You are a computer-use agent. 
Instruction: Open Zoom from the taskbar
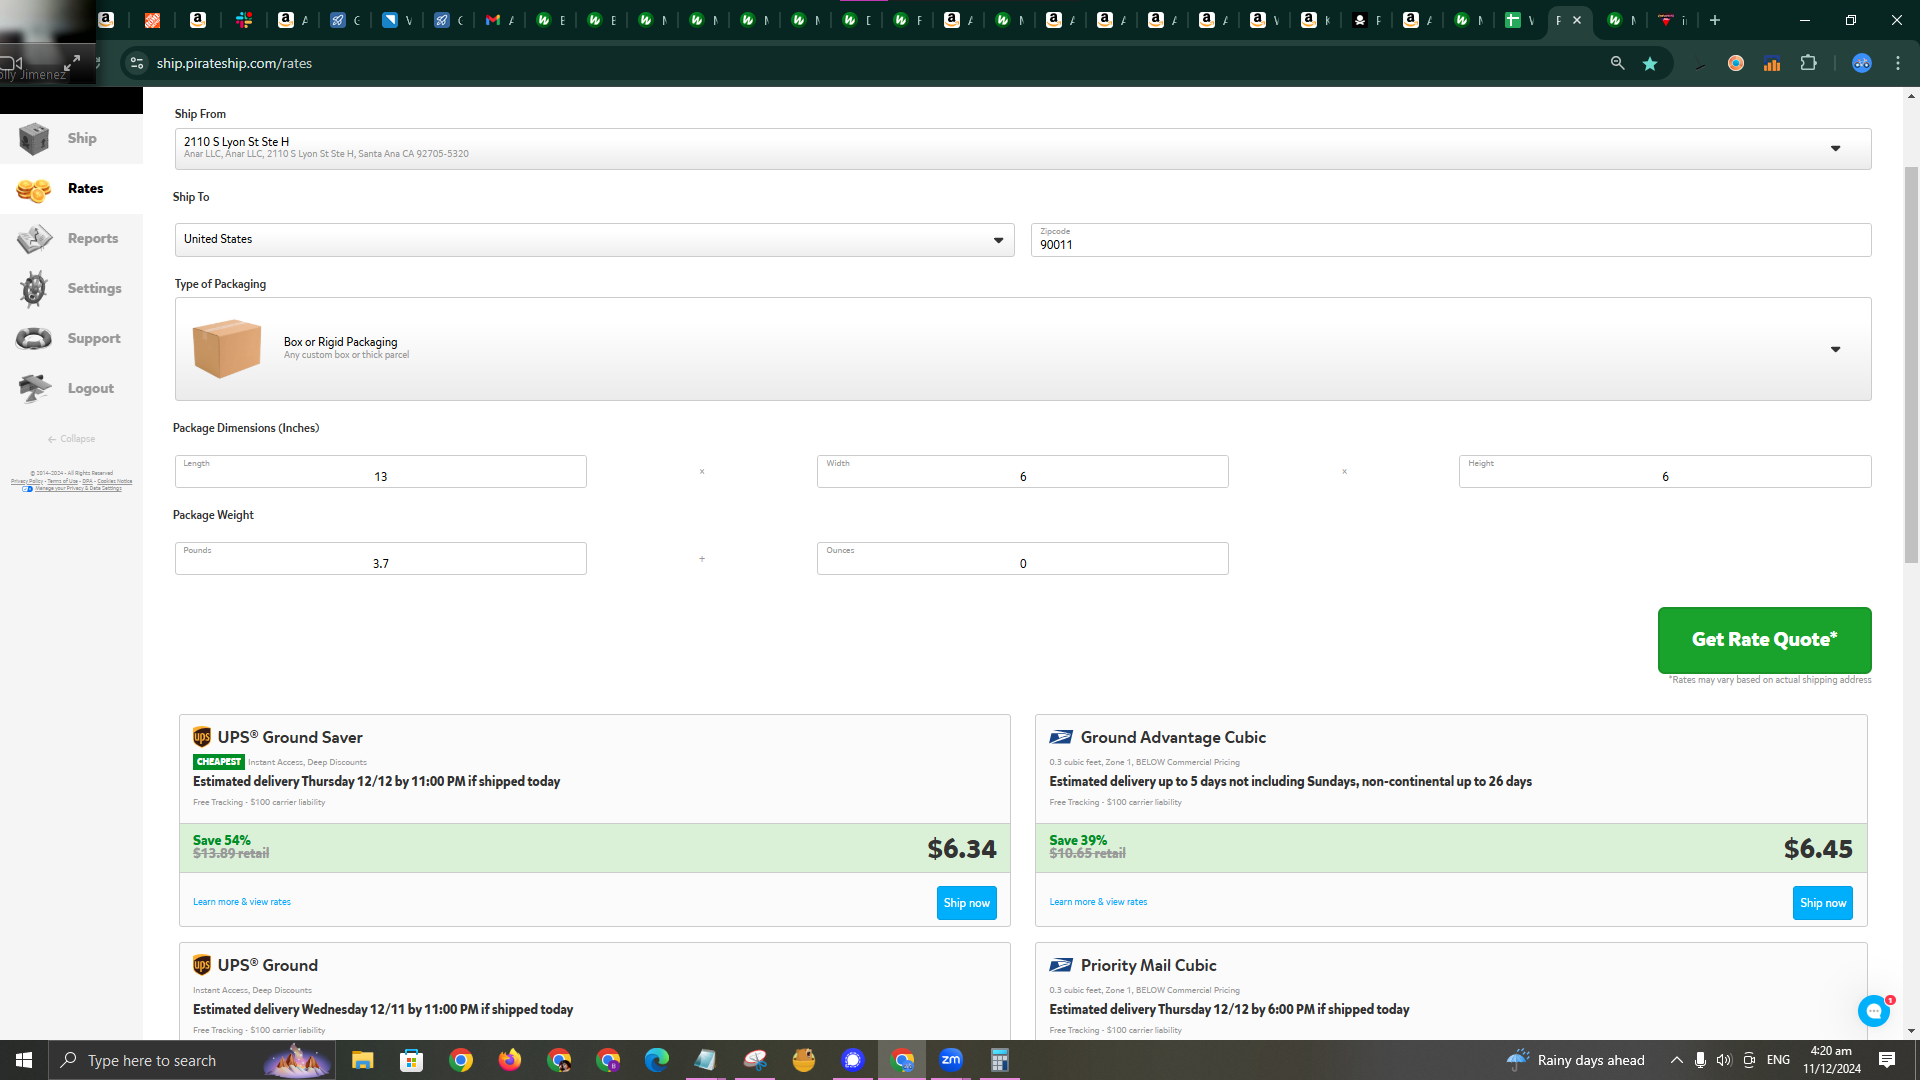(x=950, y=1060)
